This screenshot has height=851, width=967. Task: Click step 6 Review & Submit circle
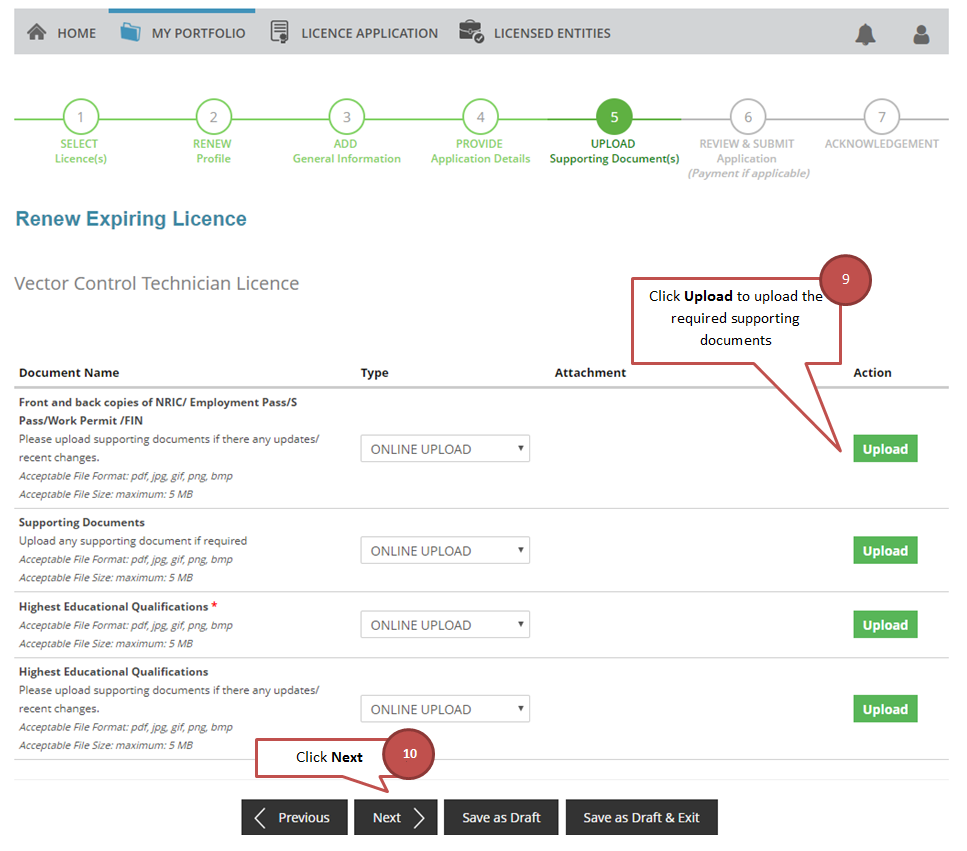pyautogui.click(x=747, y=117)
